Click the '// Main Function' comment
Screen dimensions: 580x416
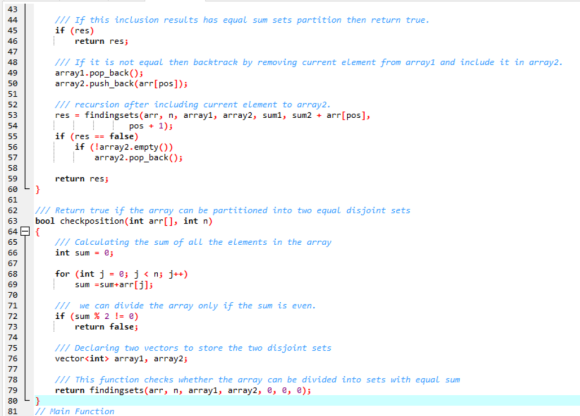click(x=75, y=411)
